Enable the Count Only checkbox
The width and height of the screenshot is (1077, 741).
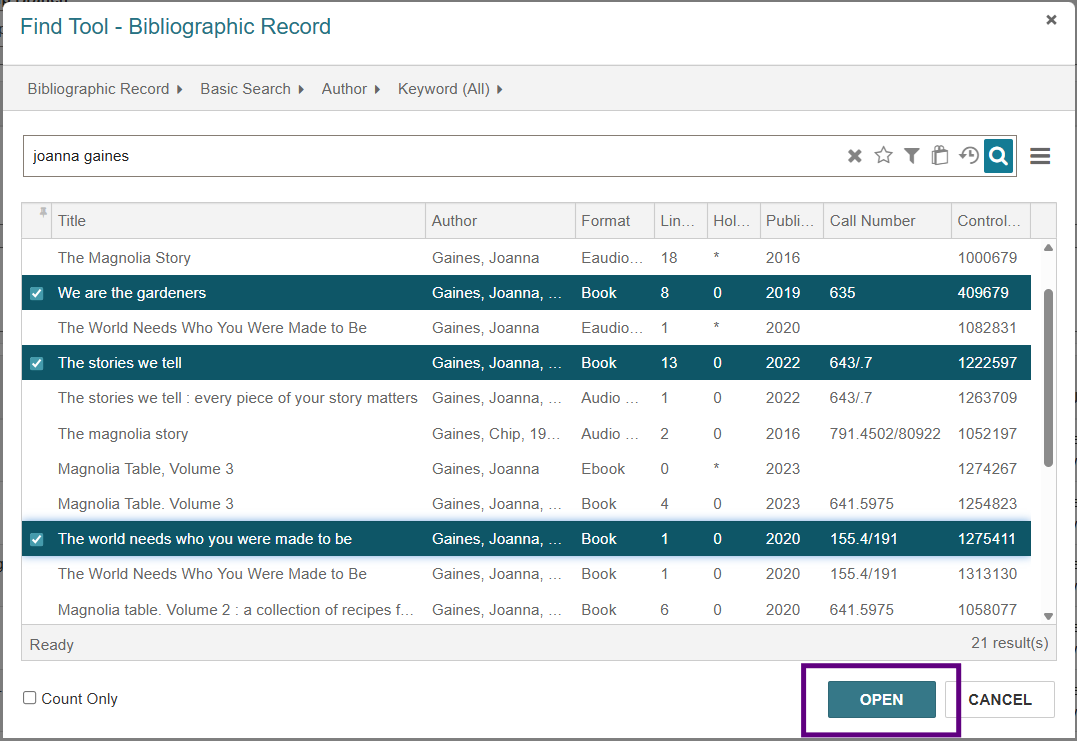tap(30, 698)
